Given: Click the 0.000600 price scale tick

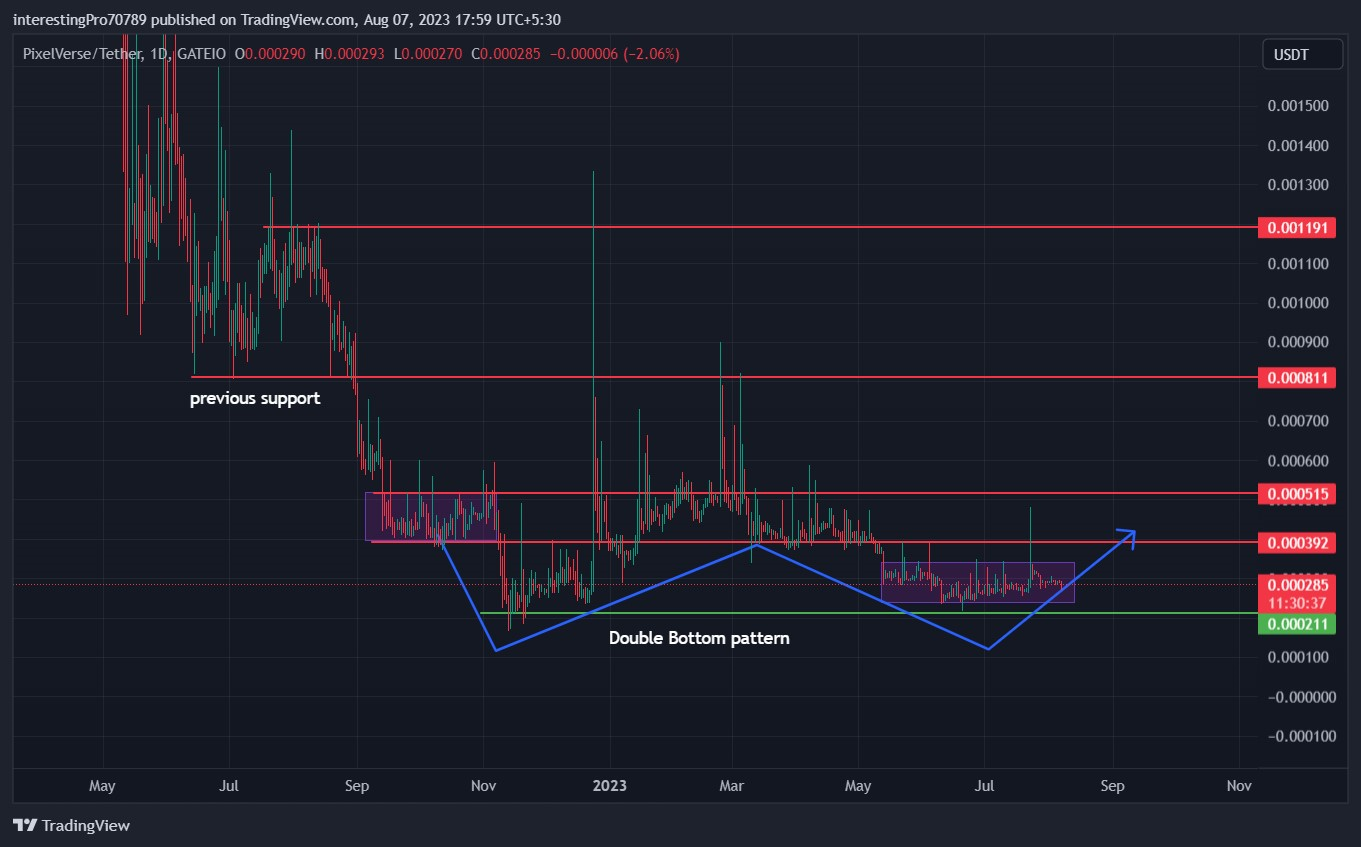Looking at the screenshot, I should [x=1298, y=461].
